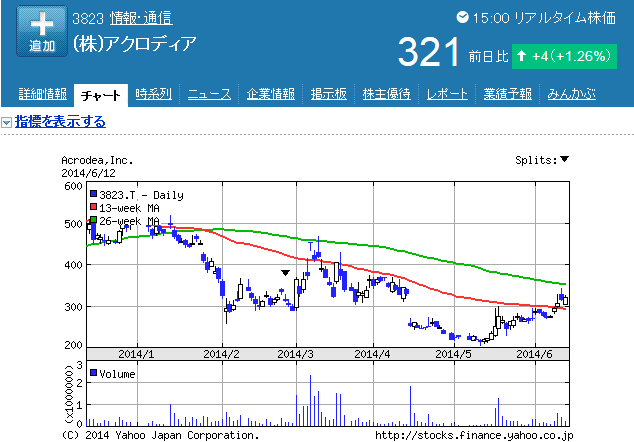Click the red 13-week MA legend swatch
The height and width of the screenshot is (442, 634).
click(93, 207)
